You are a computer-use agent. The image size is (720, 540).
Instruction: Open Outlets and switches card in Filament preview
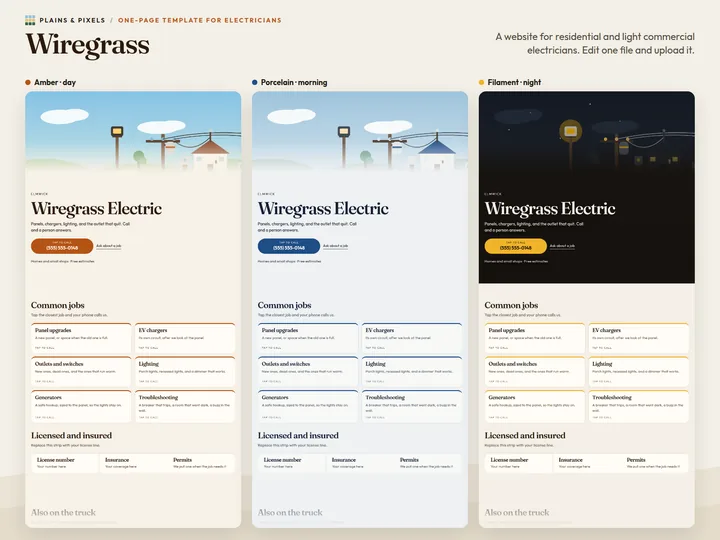(534, 371)
